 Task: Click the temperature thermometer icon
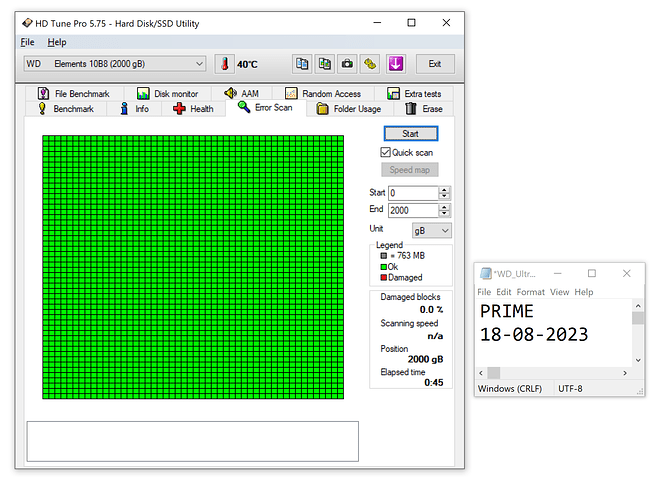(x=225, y=64)
